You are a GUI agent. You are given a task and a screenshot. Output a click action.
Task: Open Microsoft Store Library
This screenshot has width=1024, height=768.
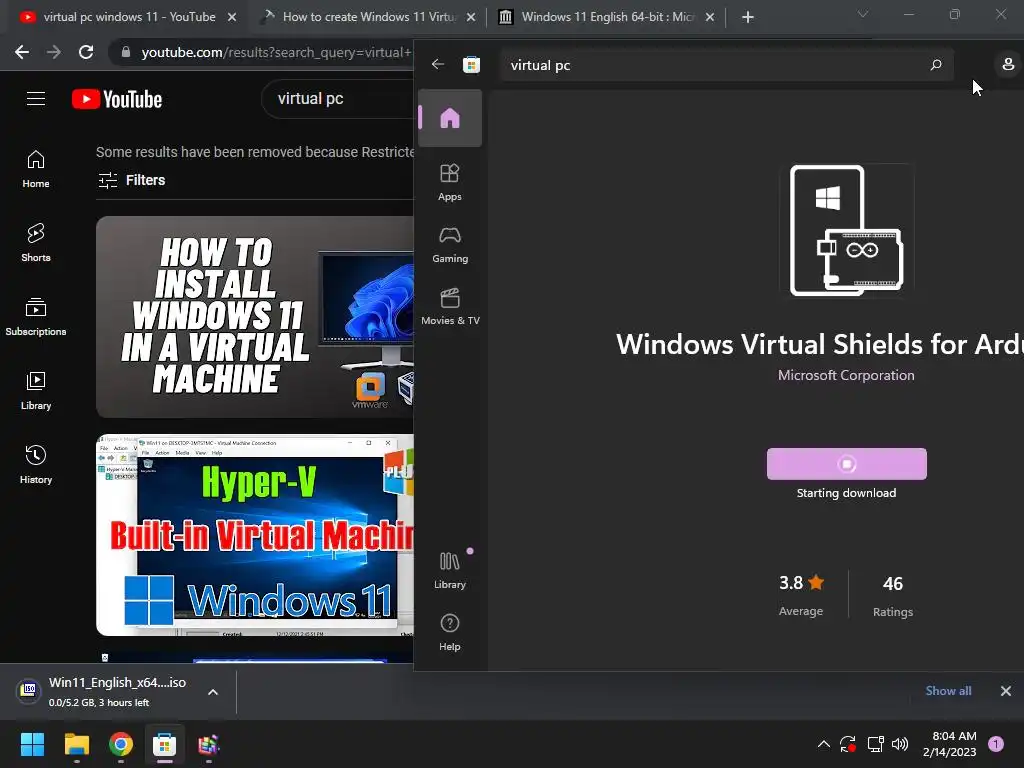click(x=450, y=570)
